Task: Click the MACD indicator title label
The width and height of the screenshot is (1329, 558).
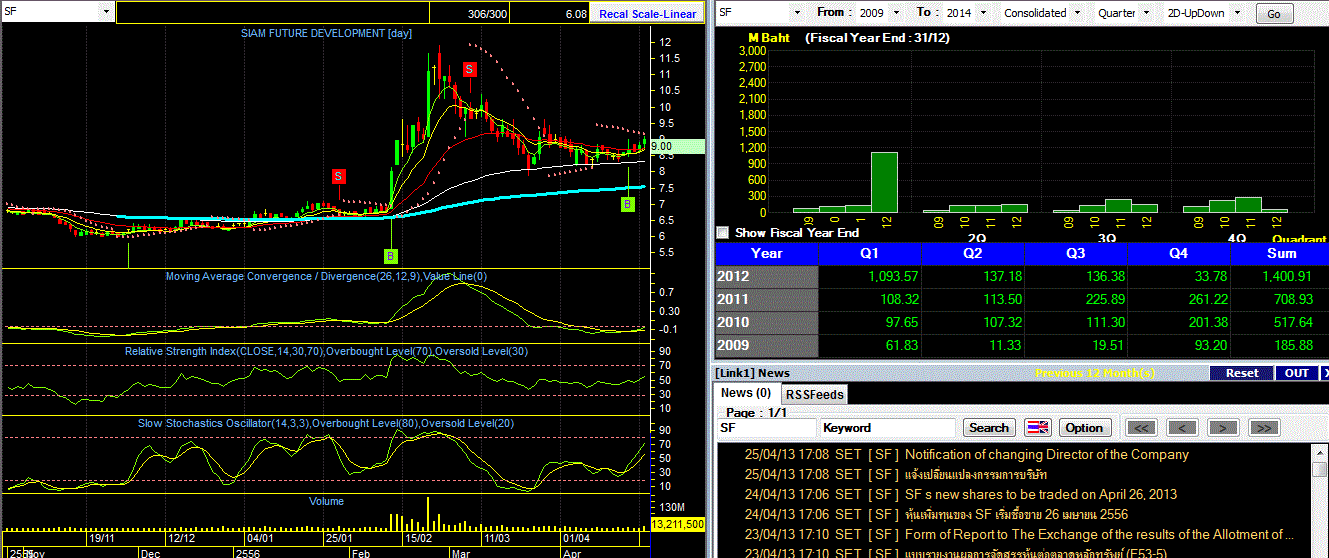Action: [326, 276]
